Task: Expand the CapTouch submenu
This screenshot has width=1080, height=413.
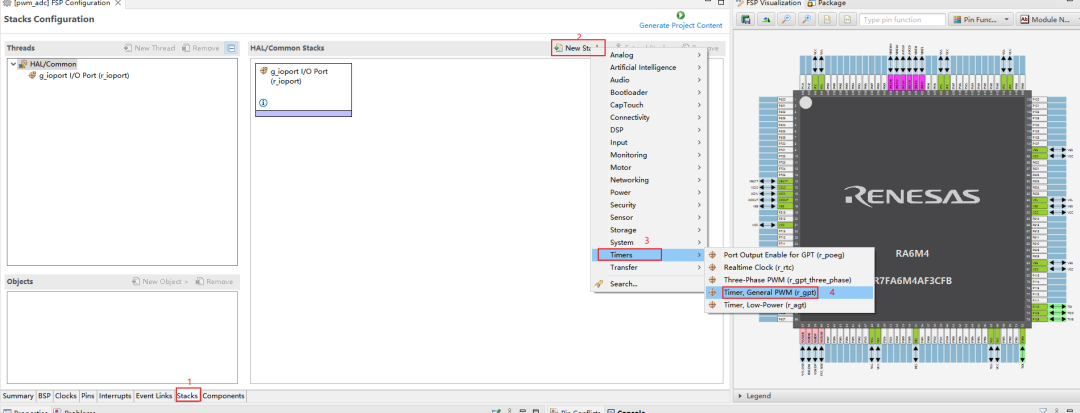Action: click(649, 105)
